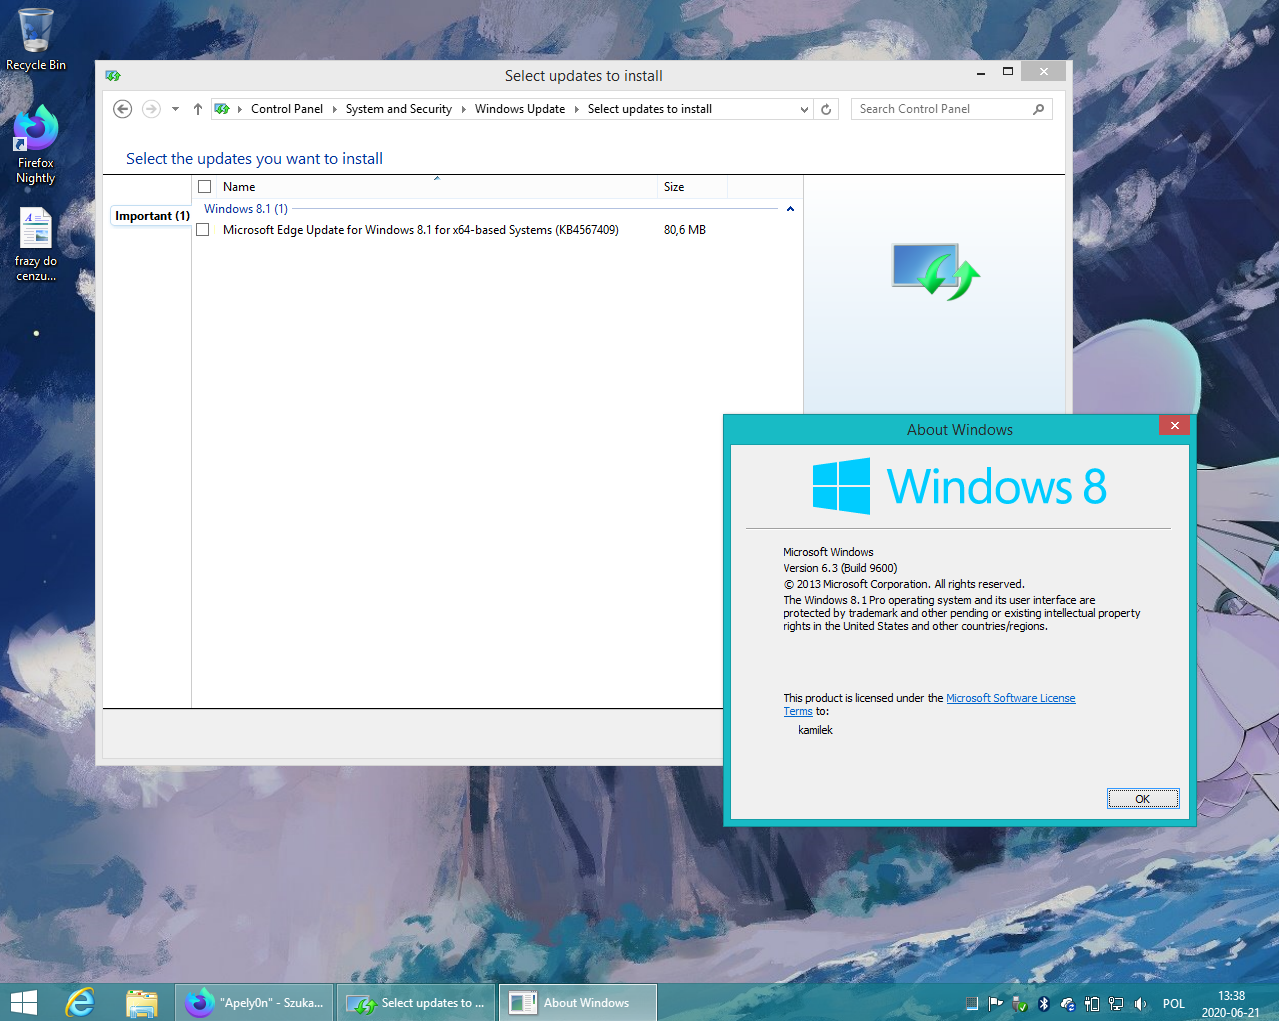Click the 'Select updates to install' breadcrumb
1279x1021 pixels.
(650, 109)
